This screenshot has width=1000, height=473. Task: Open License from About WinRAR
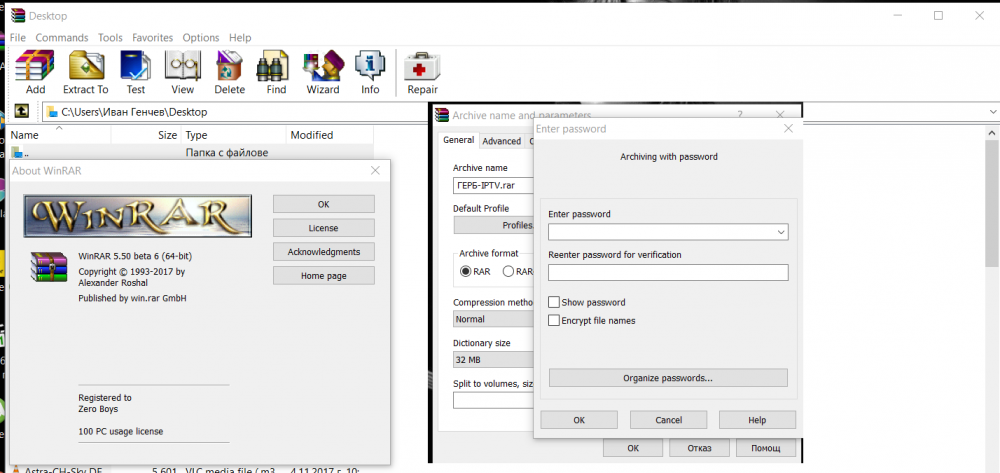click(323, 228)
